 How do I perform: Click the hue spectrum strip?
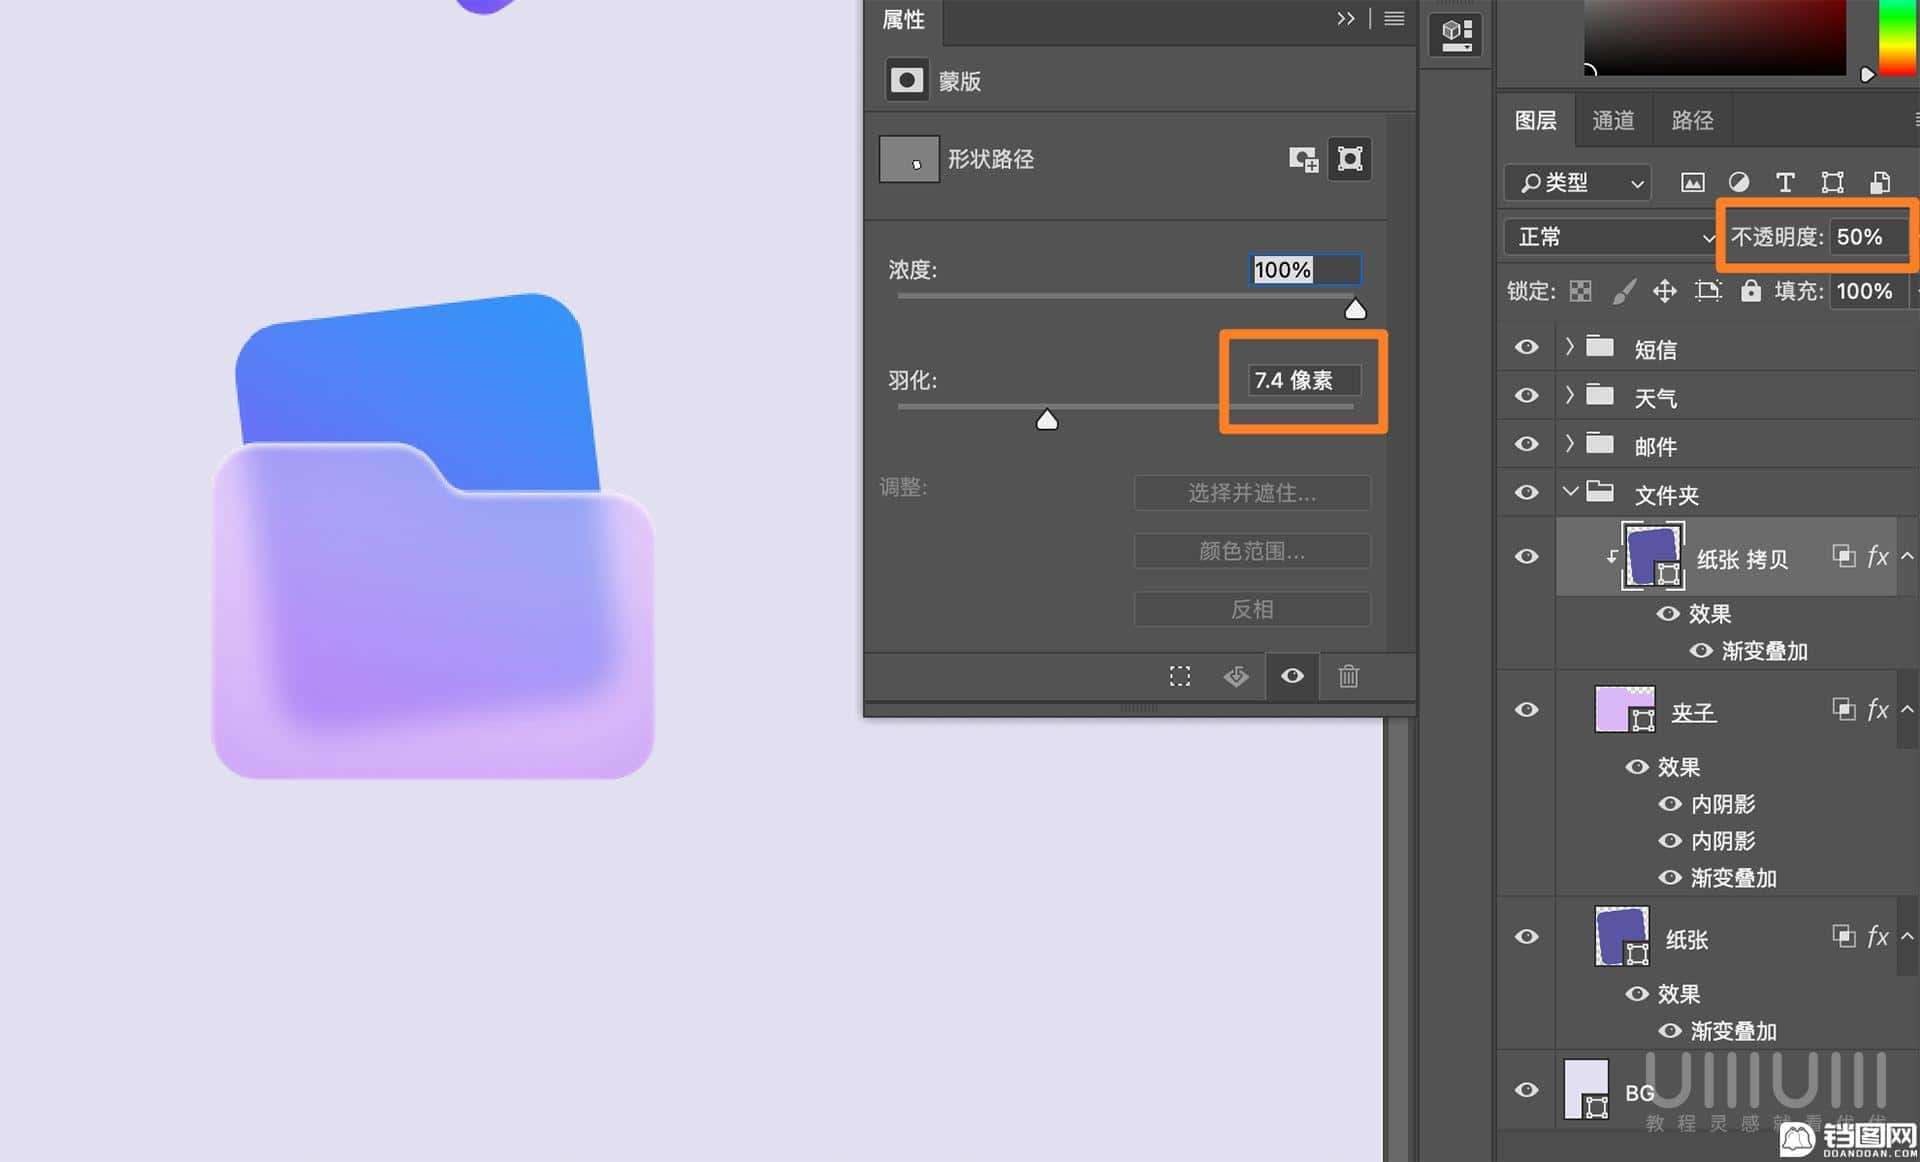pyautogui.click(x=1897, y=37)
